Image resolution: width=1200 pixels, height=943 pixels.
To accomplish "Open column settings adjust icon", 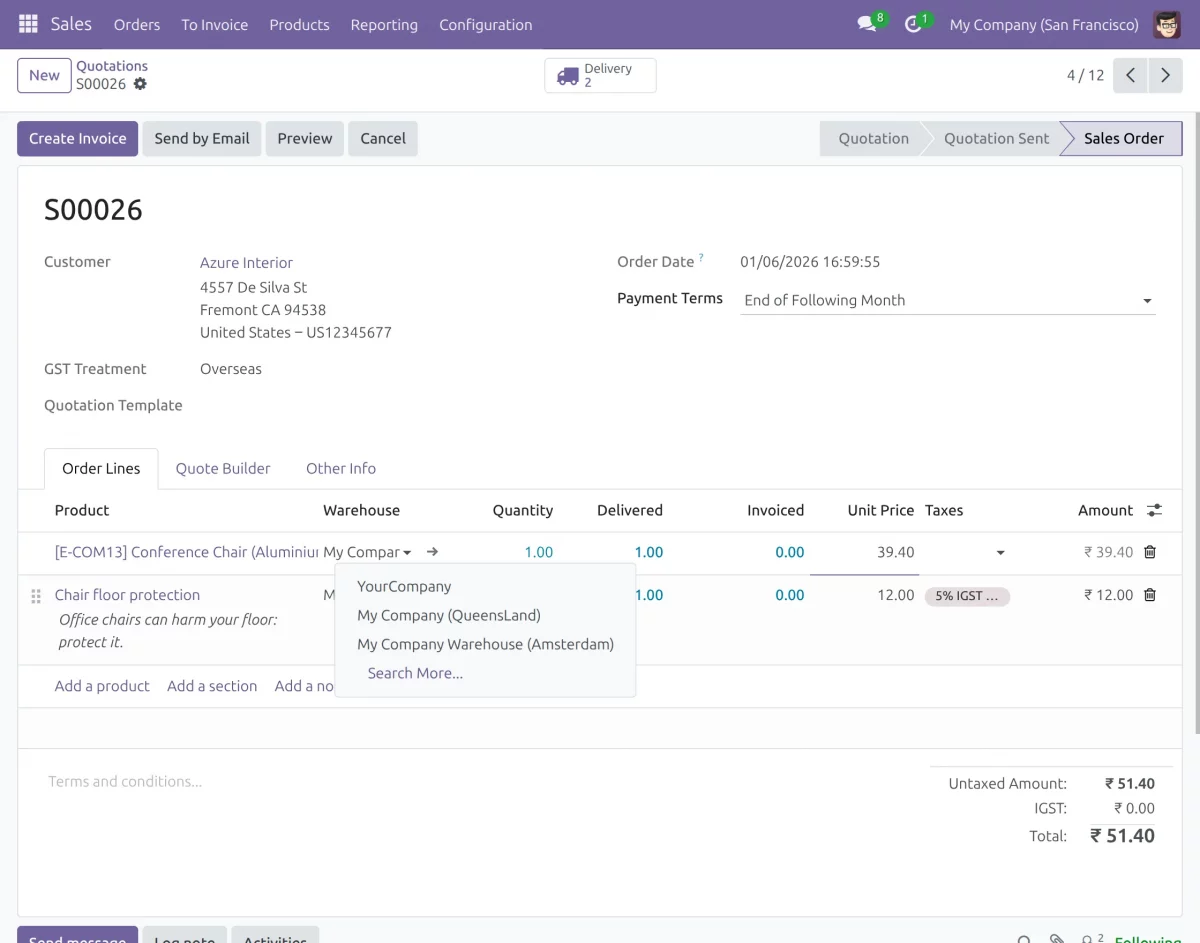I will coord(1154,510).
